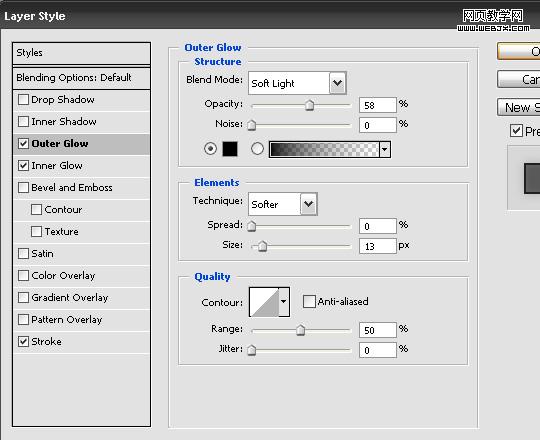Image resolution: width=540 pixels, height=440 pixels.
Task: Click the New Style button
Action: click(519, 107)
